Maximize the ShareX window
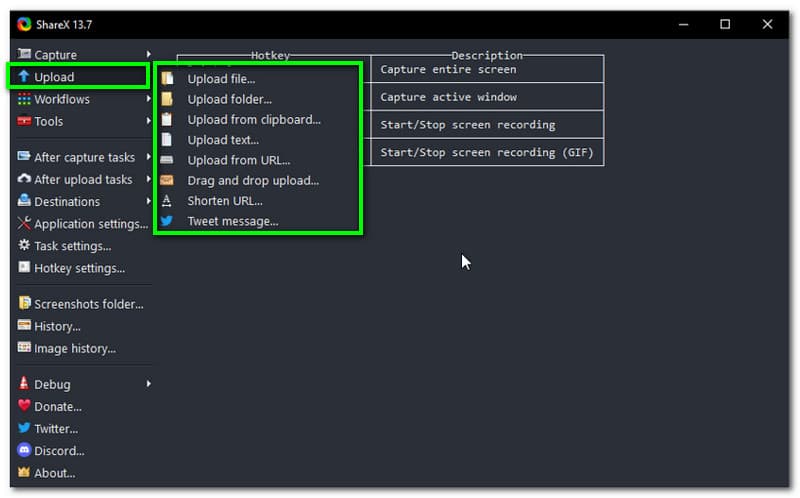 [725, 24]
